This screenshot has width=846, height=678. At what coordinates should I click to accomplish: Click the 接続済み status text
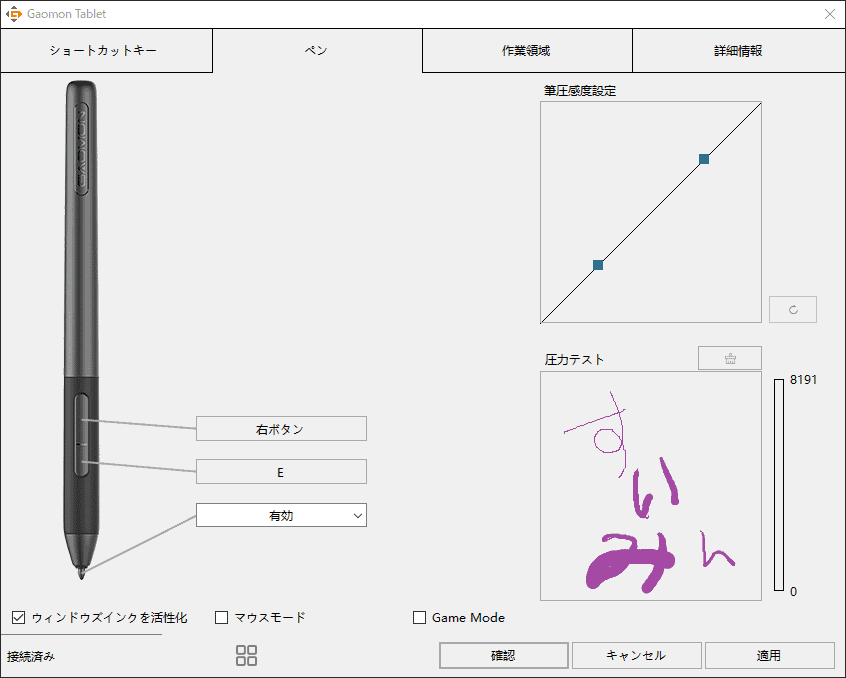31,656
